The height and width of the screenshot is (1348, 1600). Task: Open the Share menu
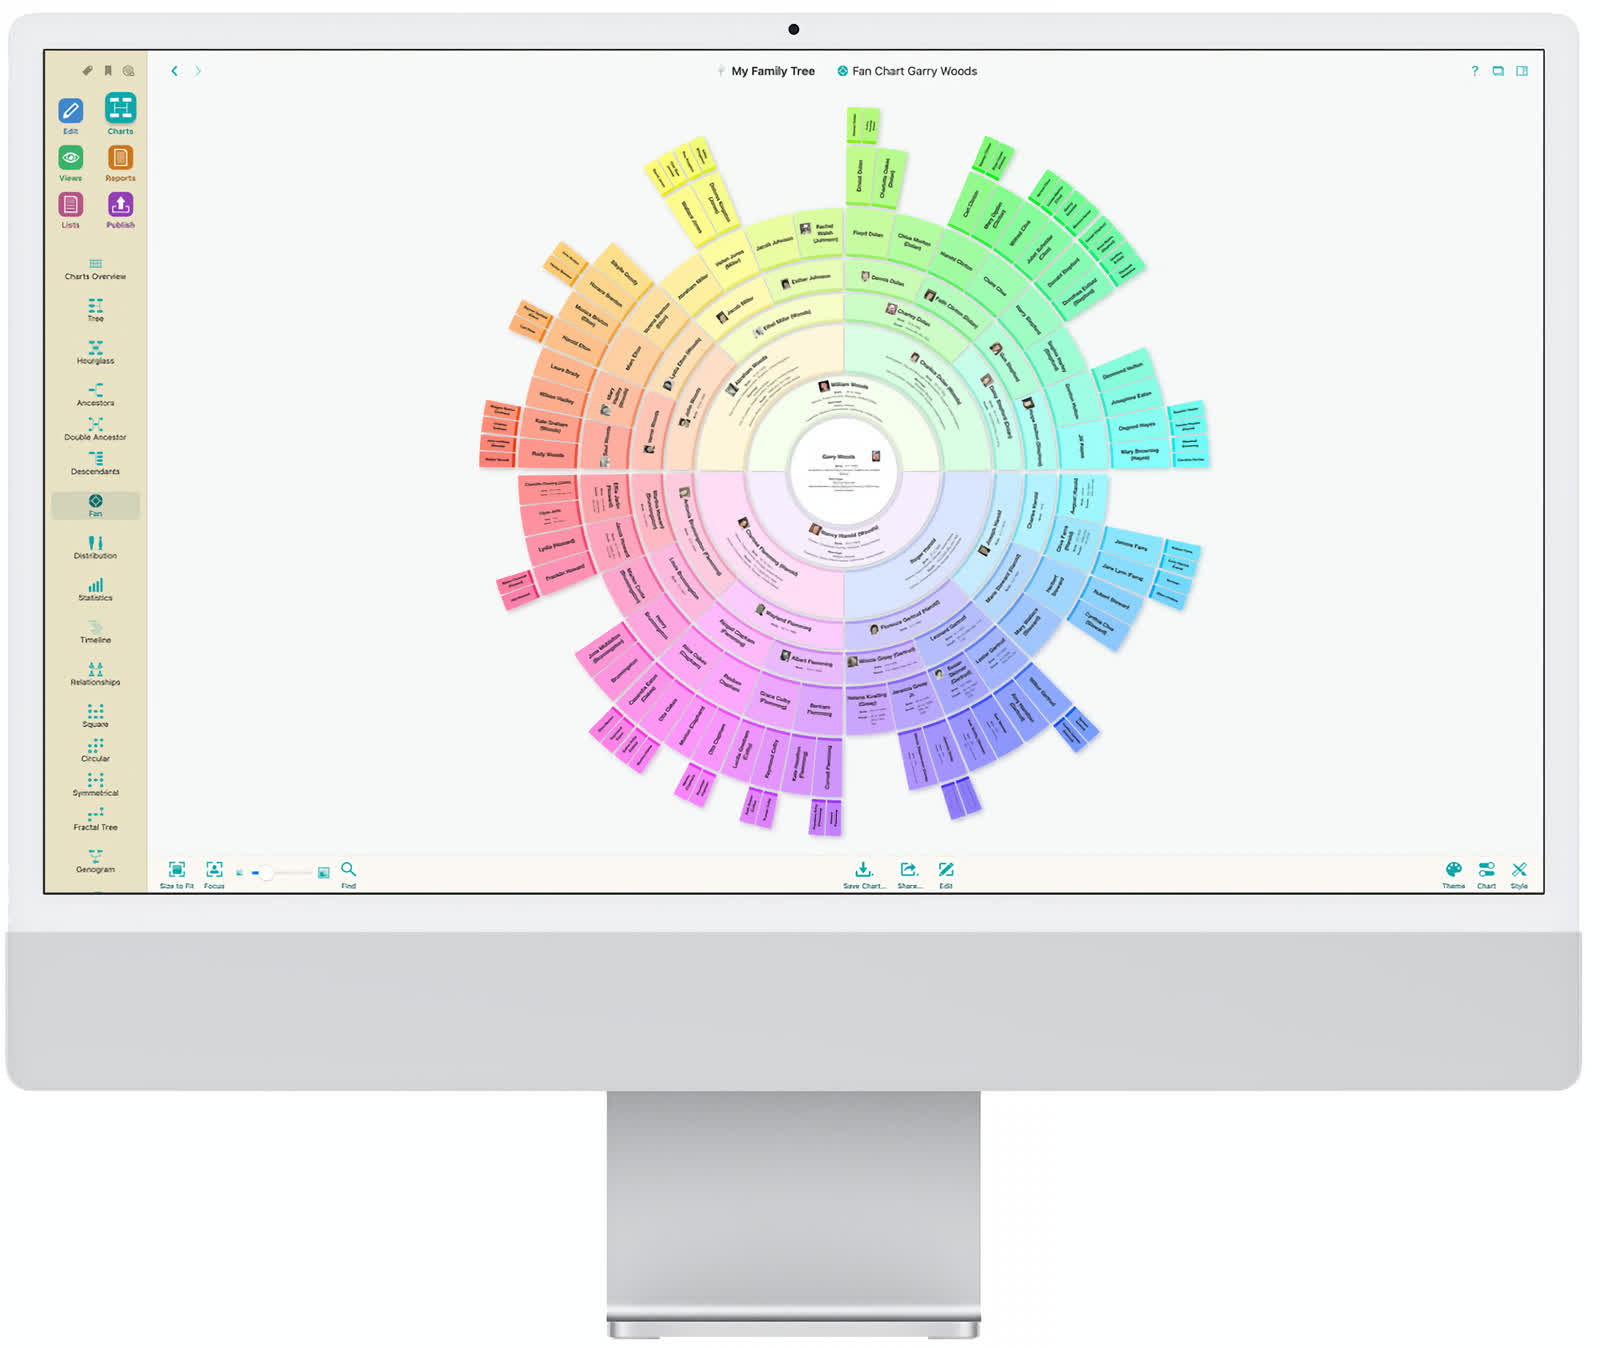pos(909,874)
